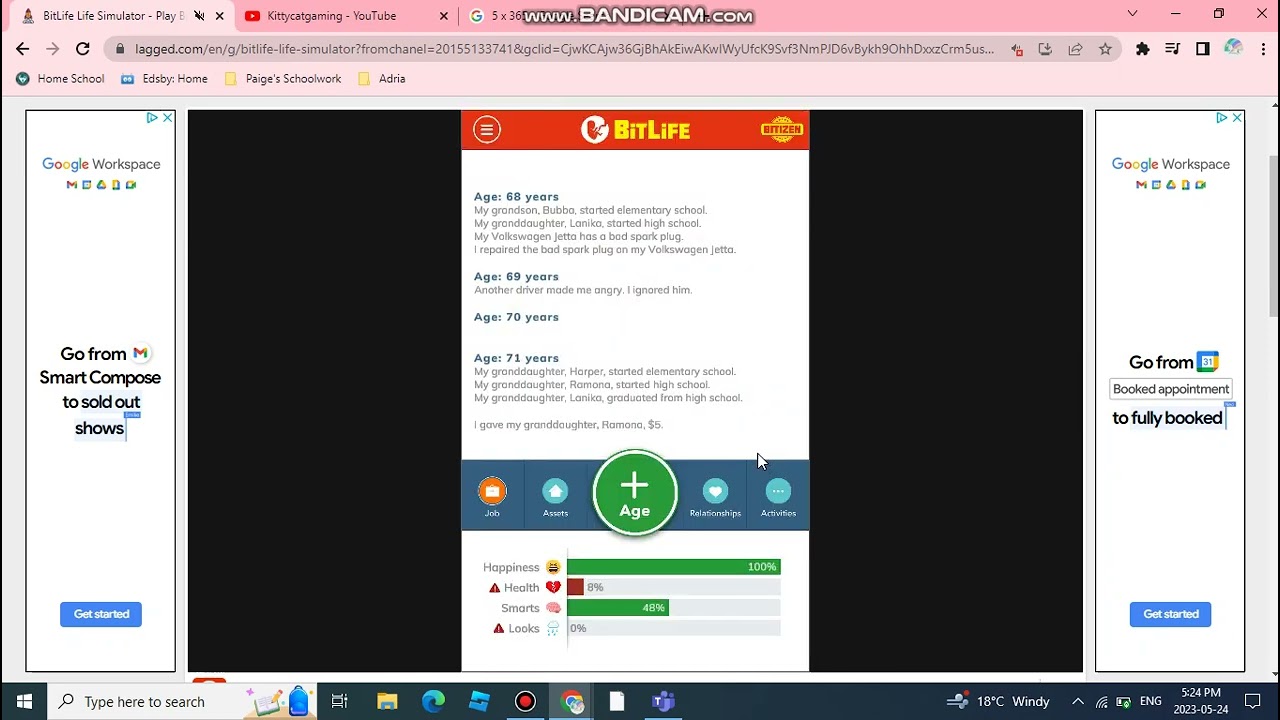This screenshot has height=720, width=1280.
Task: Reload the current page
Action: [83, 49]
